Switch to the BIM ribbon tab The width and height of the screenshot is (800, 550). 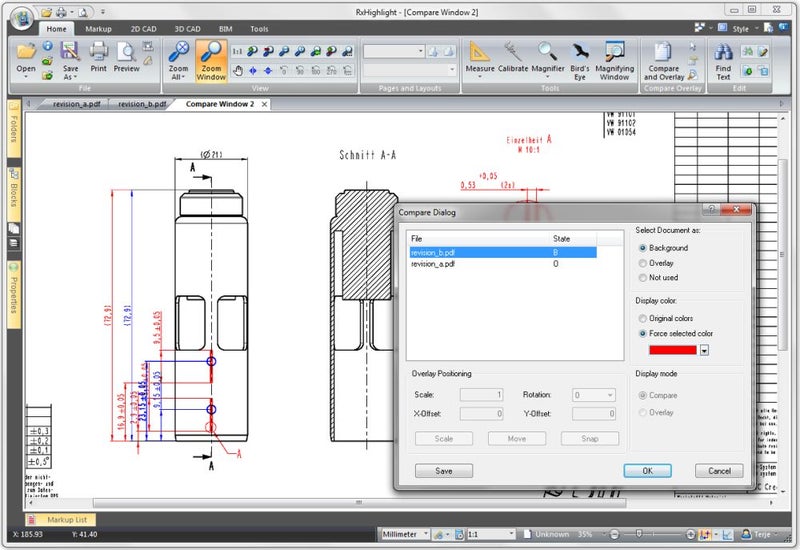(226, 29)
